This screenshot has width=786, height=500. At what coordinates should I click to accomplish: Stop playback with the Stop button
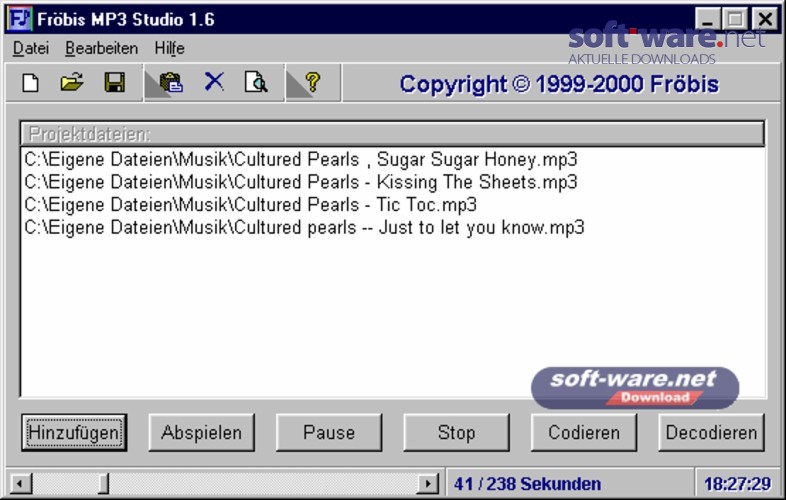(456, 433)
